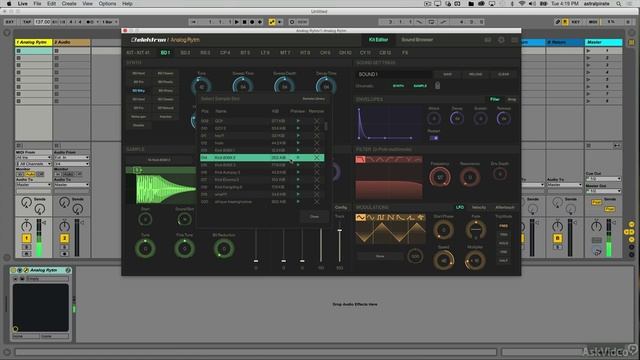The width and height of the screenshot is (640, 360).
Task: Toggle the yellow Automation Arm button
Action: coord(272,22)
